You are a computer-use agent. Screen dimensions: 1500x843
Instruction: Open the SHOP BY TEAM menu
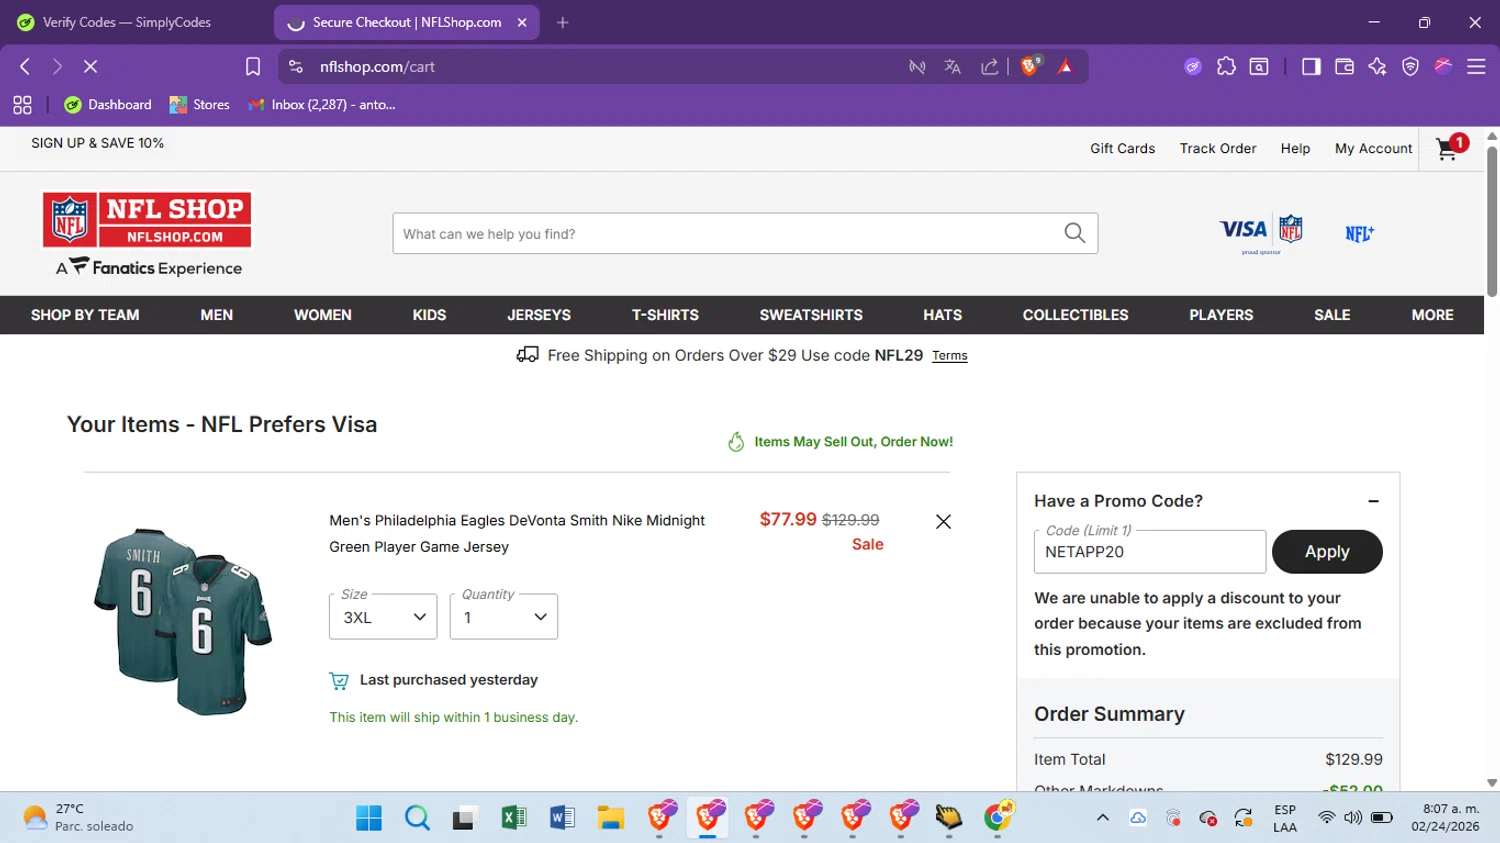click(x=85, y=315)
